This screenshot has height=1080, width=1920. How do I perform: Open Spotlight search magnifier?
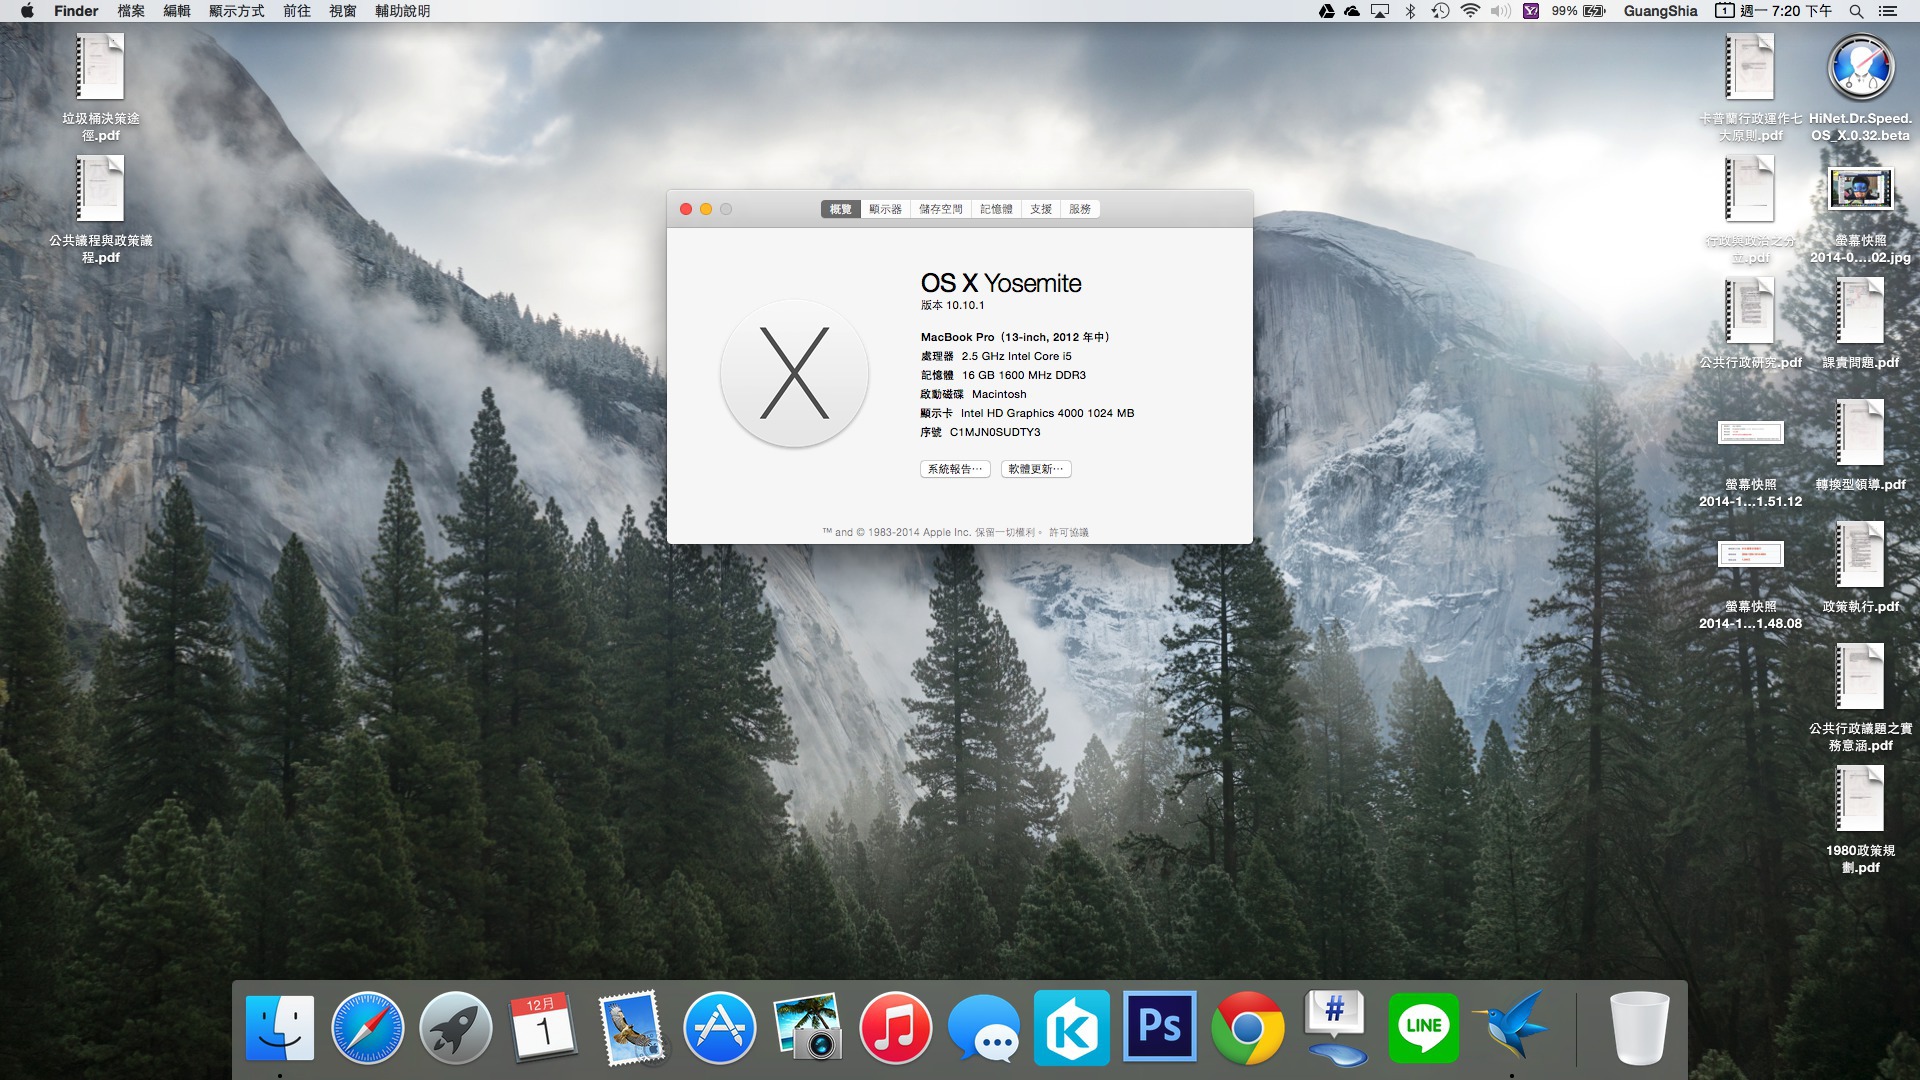point(1856,11)
